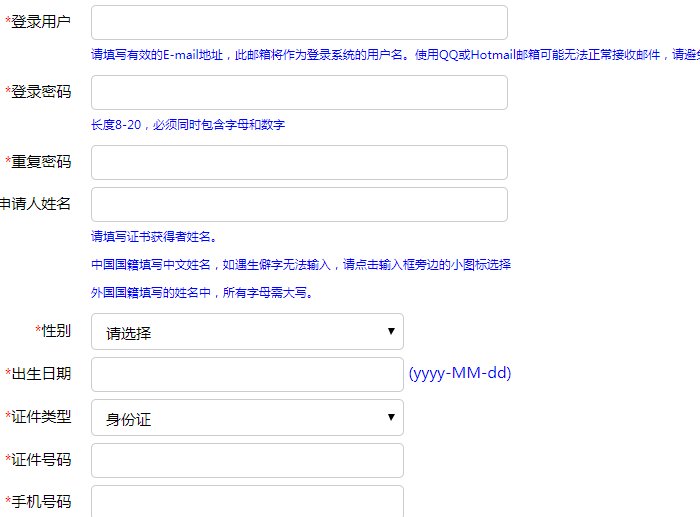Click the E-mail address hint under 登录用户

click(x=396, y=54)
